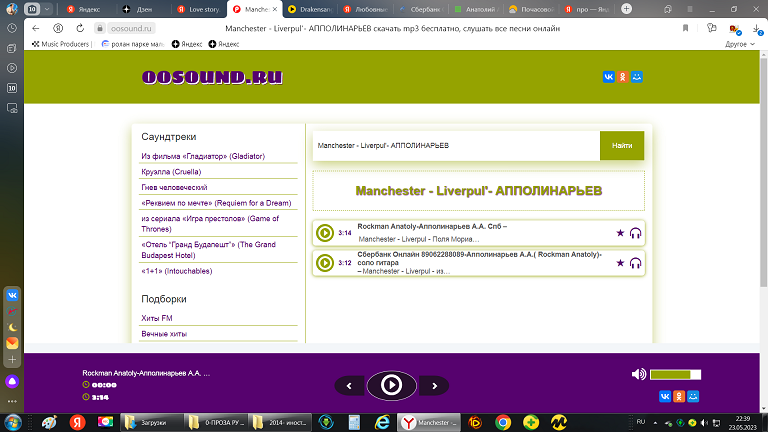This screenshot has height=432, width=768.
Task: Reload the page with refresh icon
Action: [80, 28]
